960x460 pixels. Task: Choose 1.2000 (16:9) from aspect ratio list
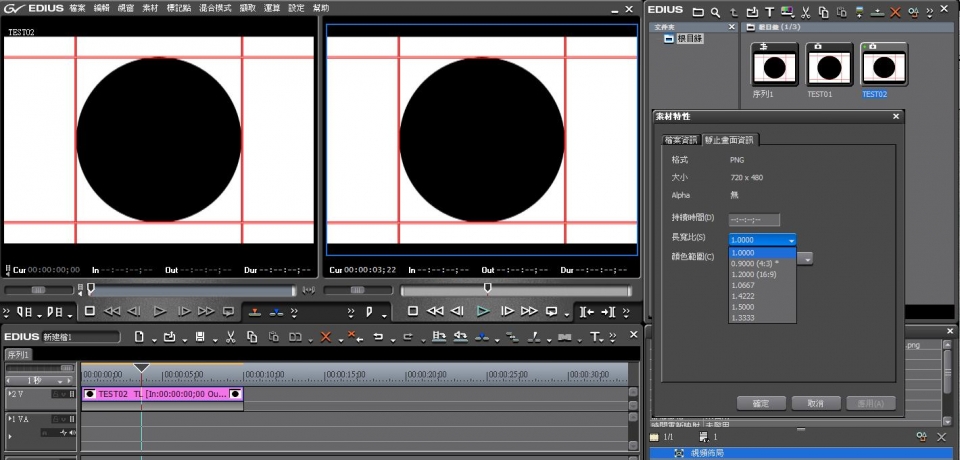click(x=753, y=273)
